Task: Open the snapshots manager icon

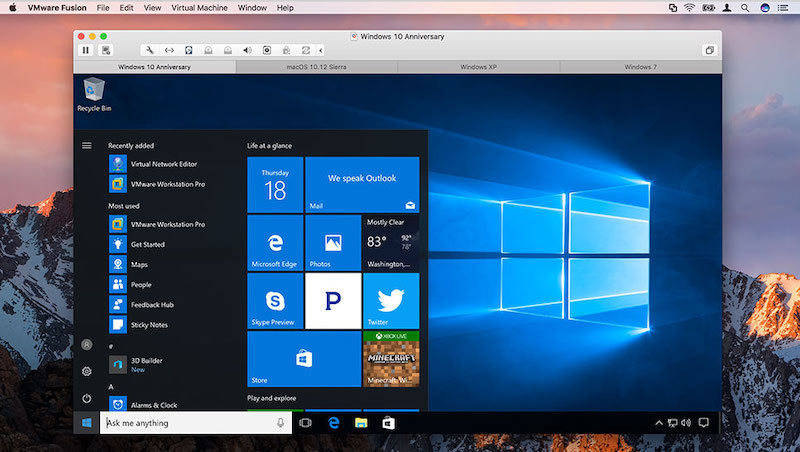Action: point(106,50)
